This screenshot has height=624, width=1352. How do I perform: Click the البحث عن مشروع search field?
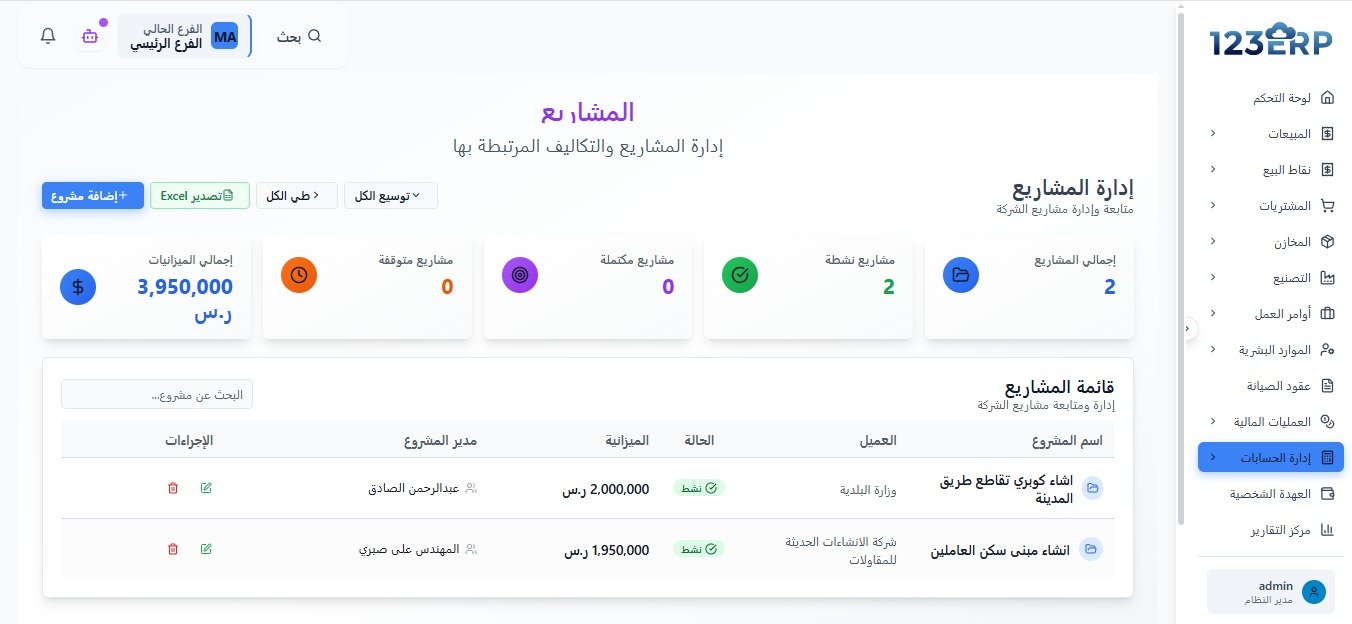157,393
